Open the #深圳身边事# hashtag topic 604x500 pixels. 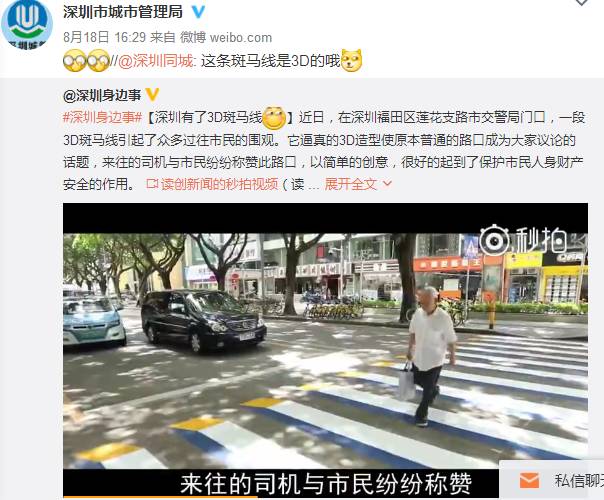pos(103,117)
